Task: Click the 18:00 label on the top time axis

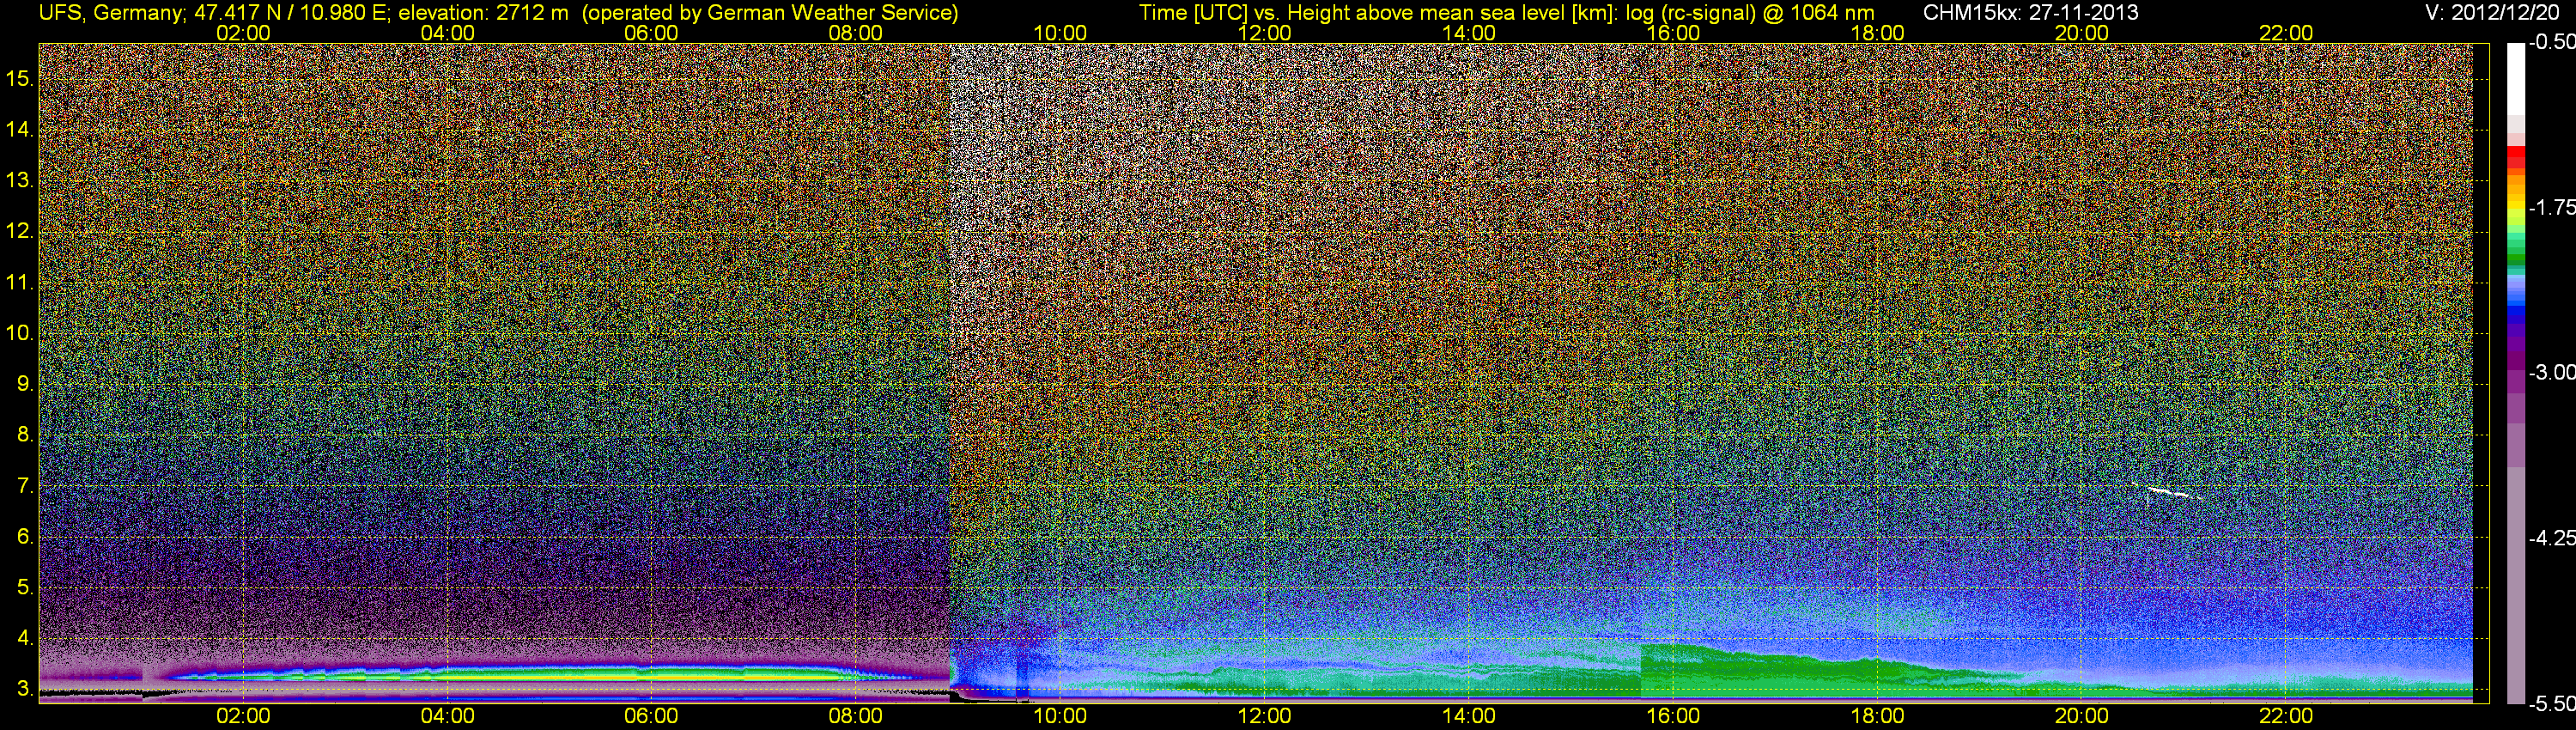Action: click(x=1878, y=33)
